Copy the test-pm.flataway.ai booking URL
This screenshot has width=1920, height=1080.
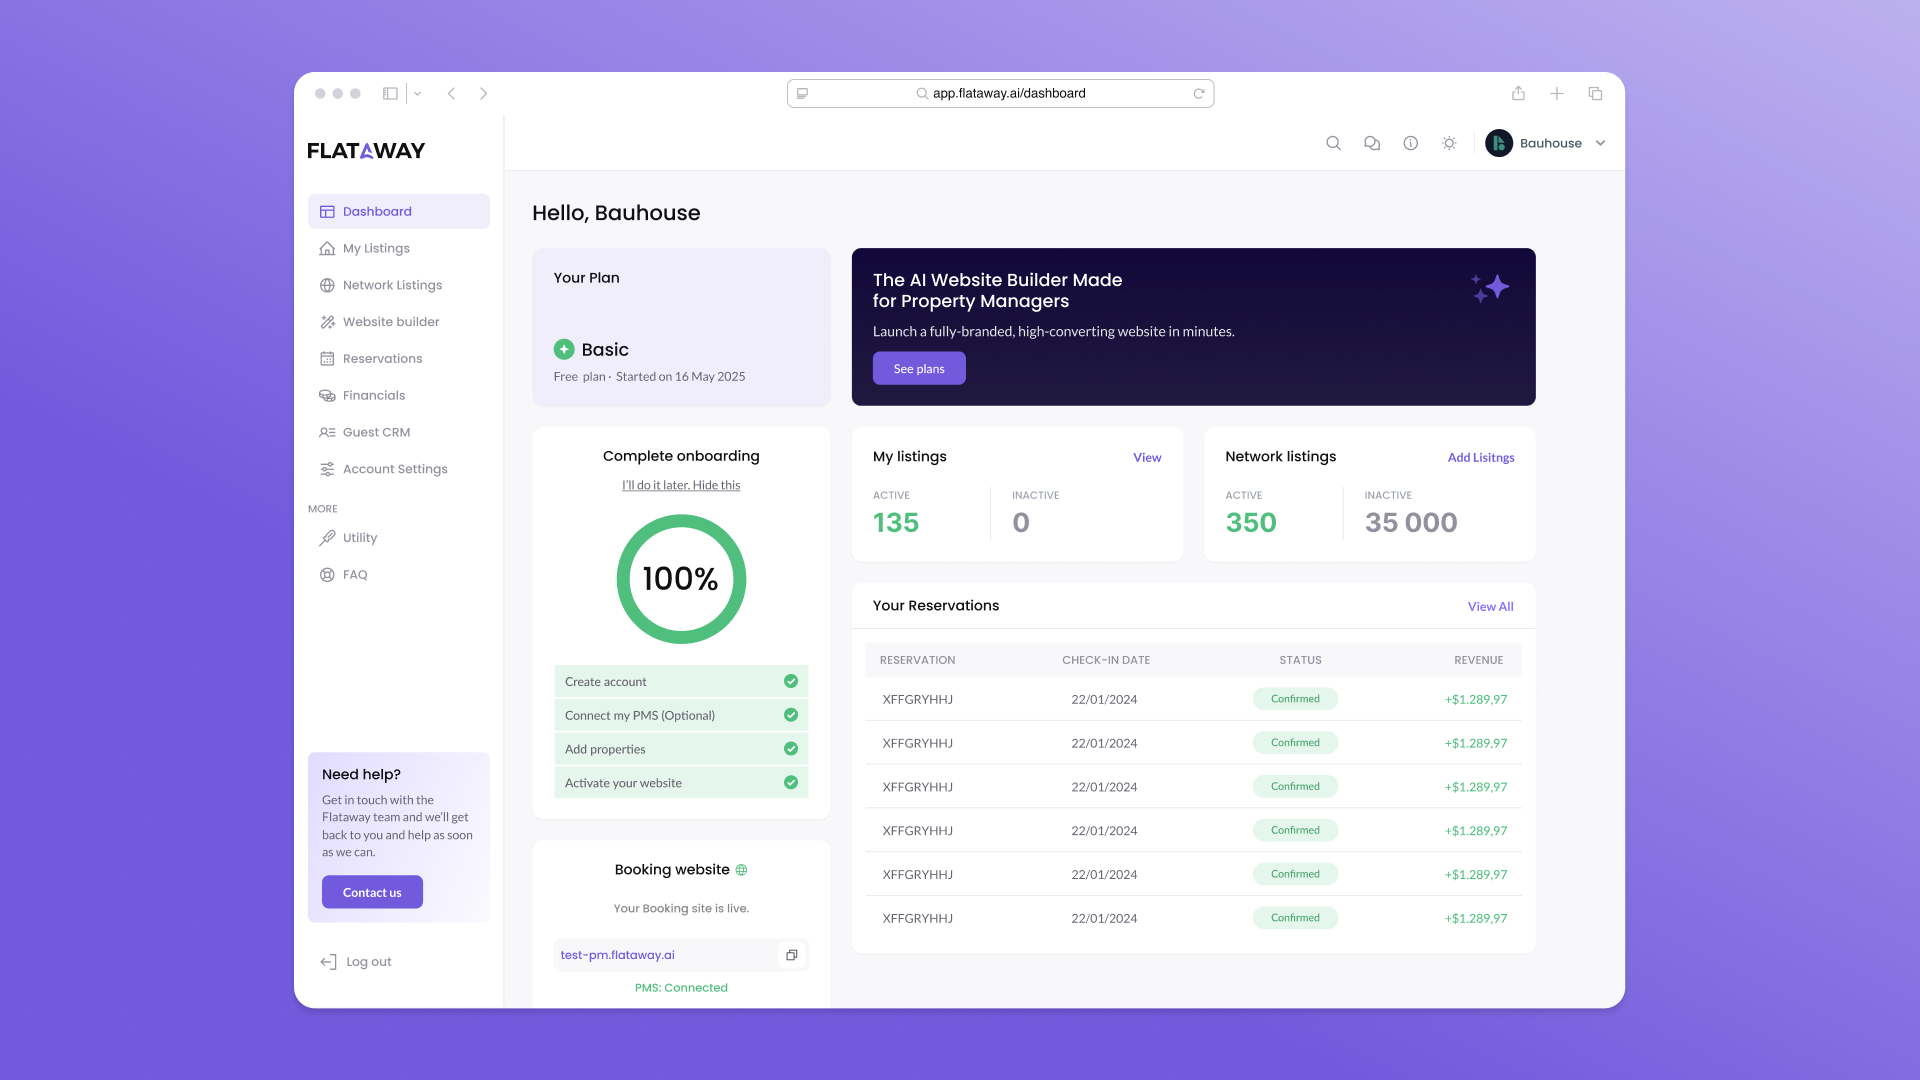791,955
